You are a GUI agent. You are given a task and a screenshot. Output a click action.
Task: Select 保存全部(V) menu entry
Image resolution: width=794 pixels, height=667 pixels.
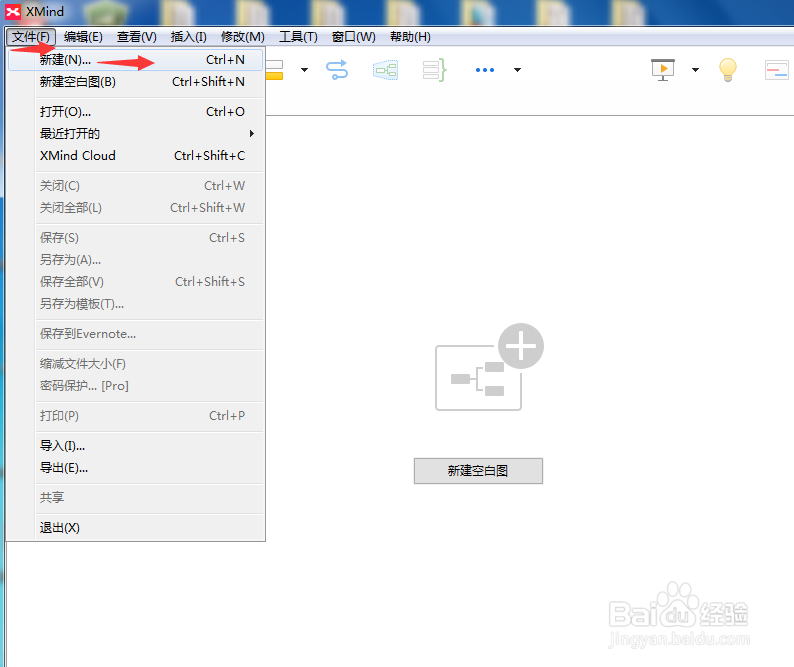[136, 282]
